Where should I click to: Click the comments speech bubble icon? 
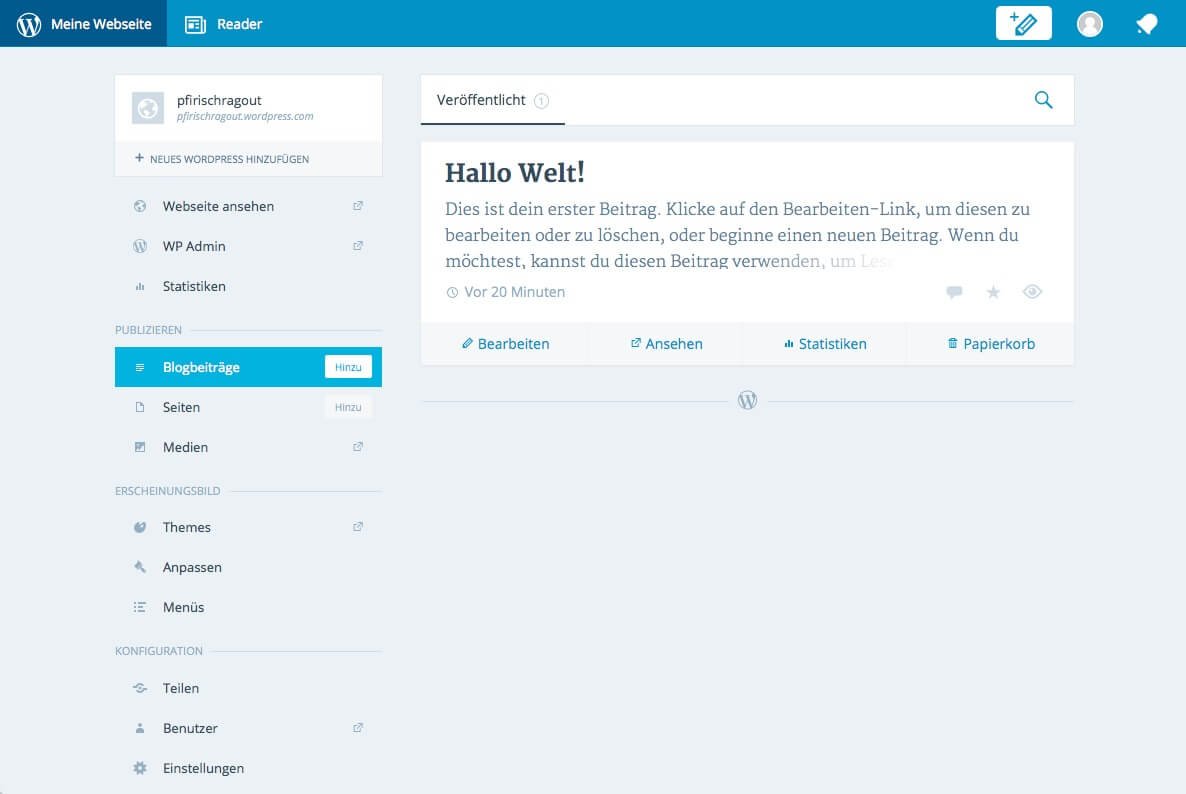click(954, 292)
